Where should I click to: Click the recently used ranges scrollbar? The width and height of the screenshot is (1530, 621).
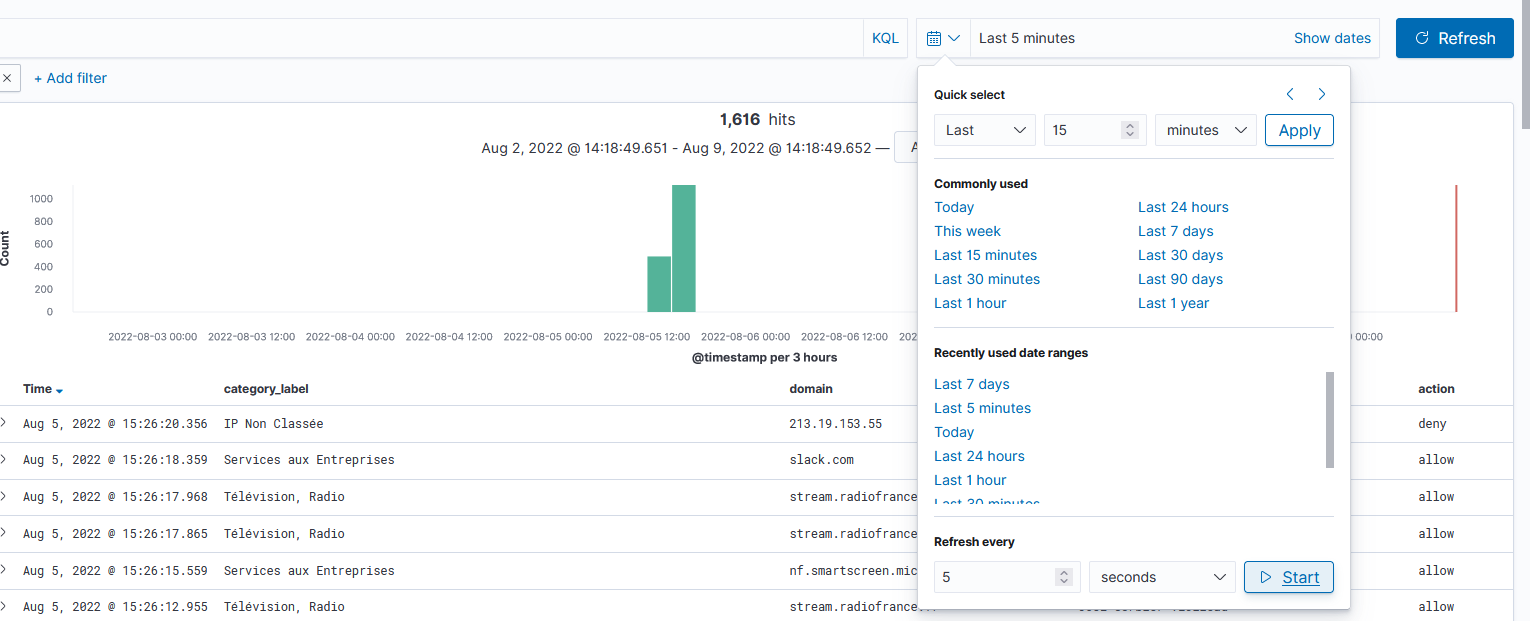tap(1329, 420)
